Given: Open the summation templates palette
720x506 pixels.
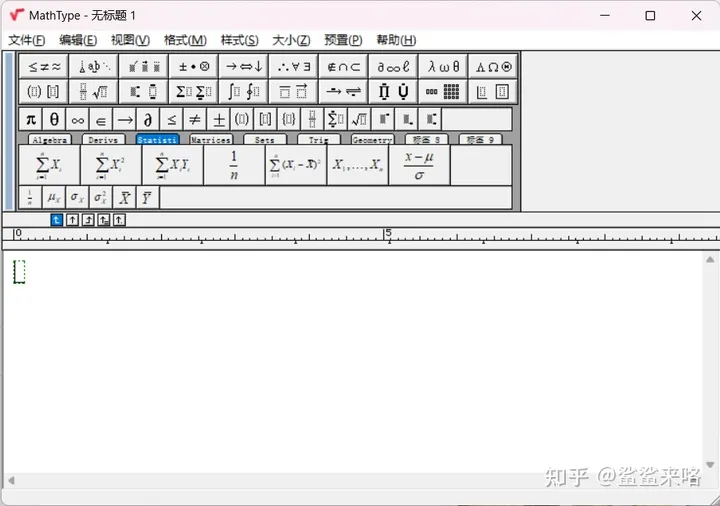Looking at the screenshot, I should (194, 91).
